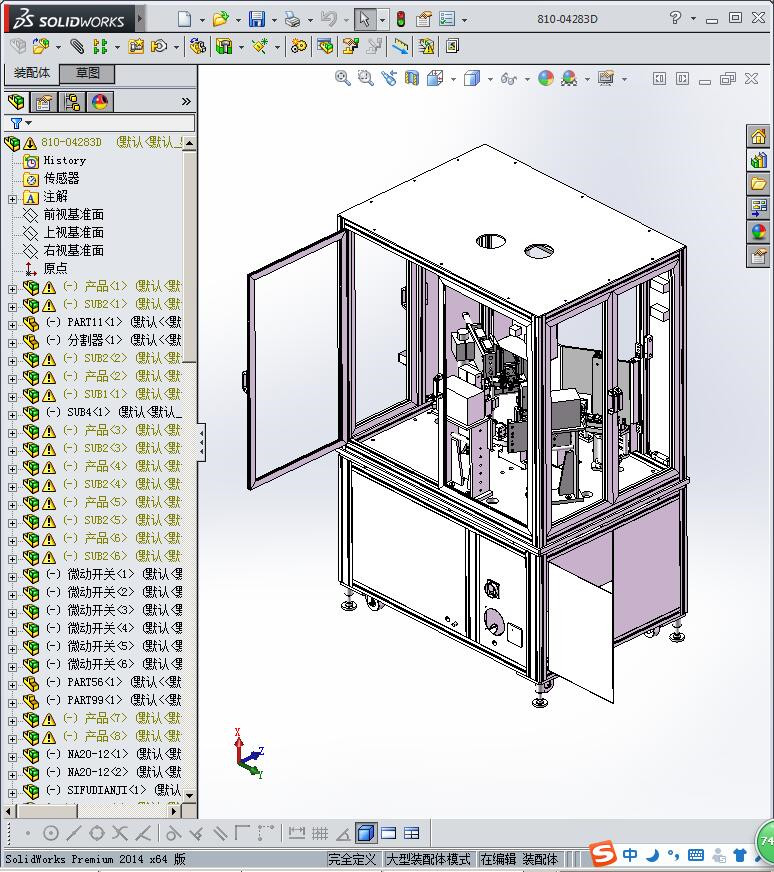Screen dimensions: 774x872
Task: Click View Orientation cube icon
Action: [435, 78]
